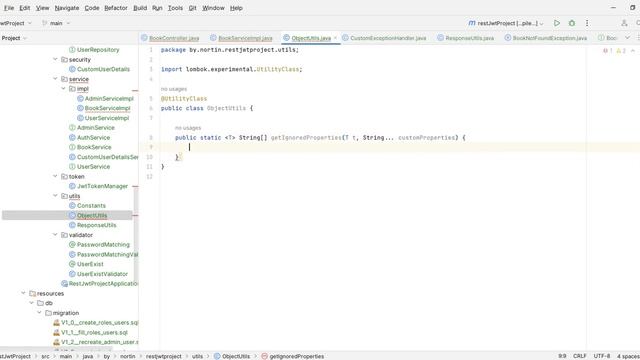640x360 pixels.
Task: Close the ObjectUtils.java tab
Action: coord(335,38)
